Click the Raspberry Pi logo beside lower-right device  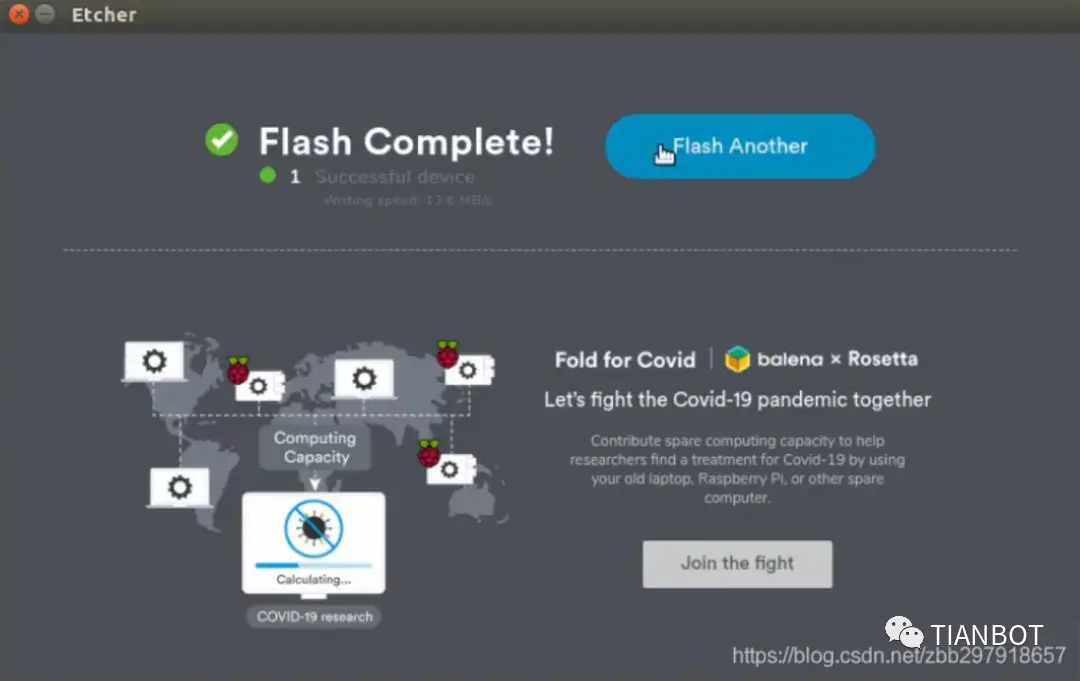429,453
